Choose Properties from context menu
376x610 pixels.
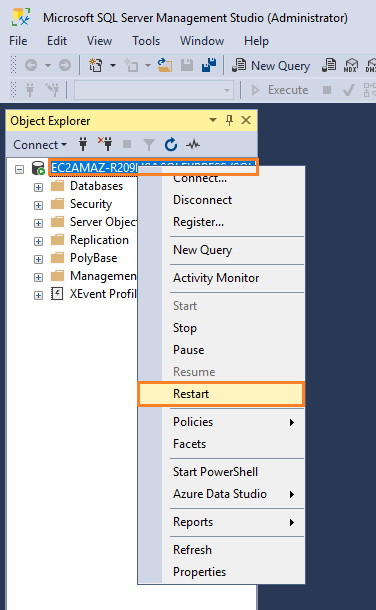click(x=222, y=572)
